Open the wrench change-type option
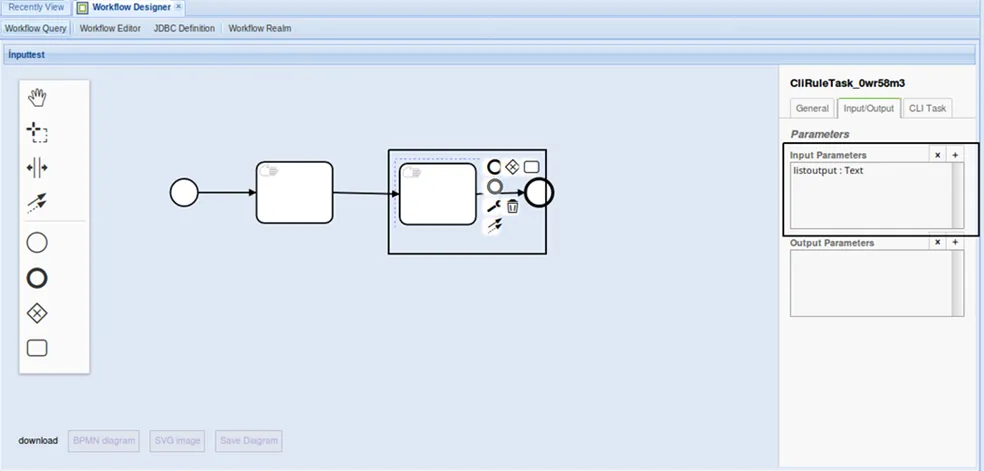Screen dimensions: 984x471 pos(493,206)
